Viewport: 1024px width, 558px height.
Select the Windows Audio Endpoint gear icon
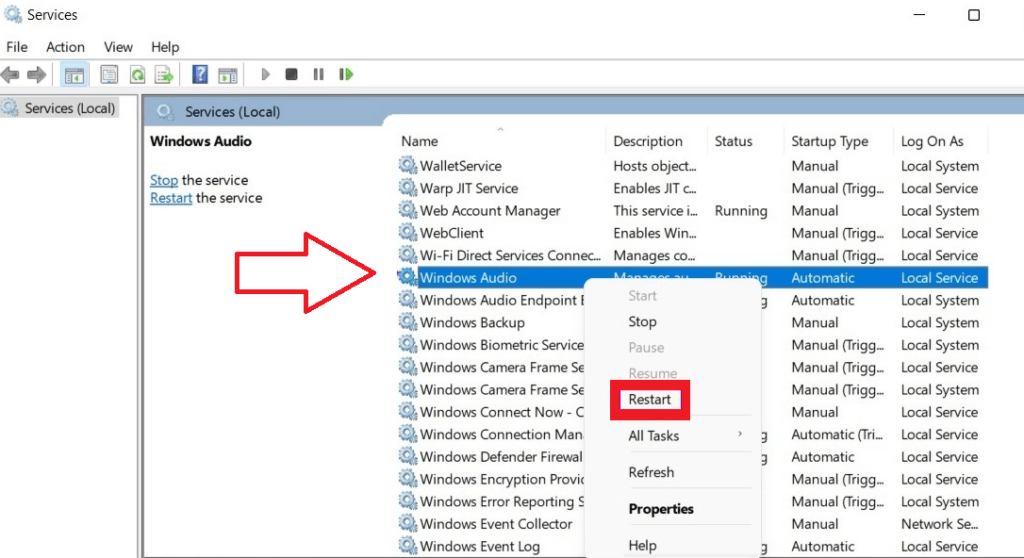point(408,299)
